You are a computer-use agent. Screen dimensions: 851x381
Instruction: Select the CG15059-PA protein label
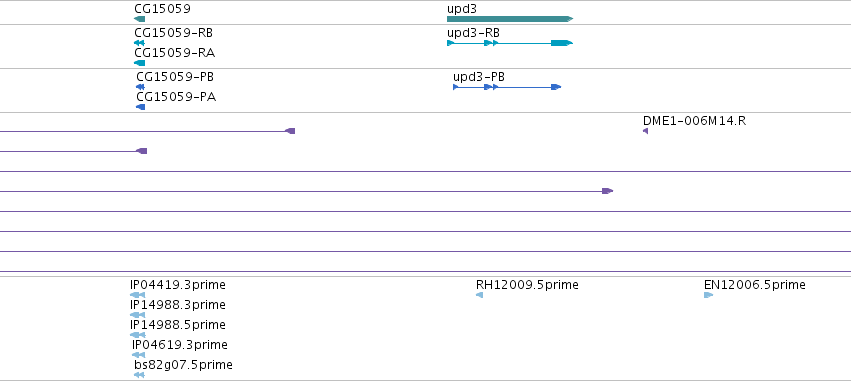click(x=176, y=97)
